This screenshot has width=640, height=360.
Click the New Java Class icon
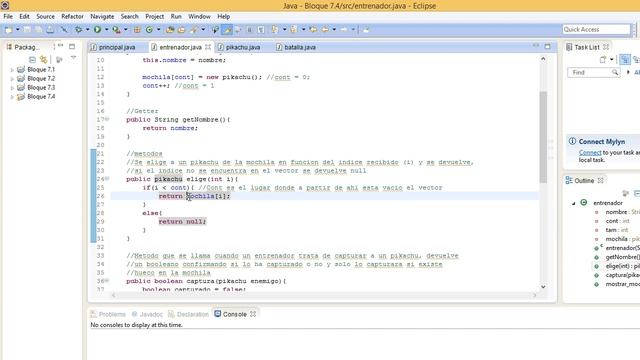[x=149, y=29]
